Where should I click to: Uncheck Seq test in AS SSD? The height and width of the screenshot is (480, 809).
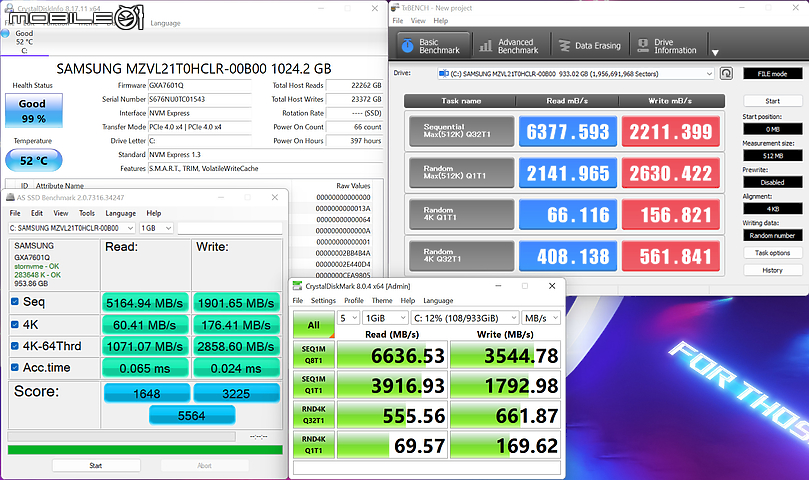[x=15, y=301]
